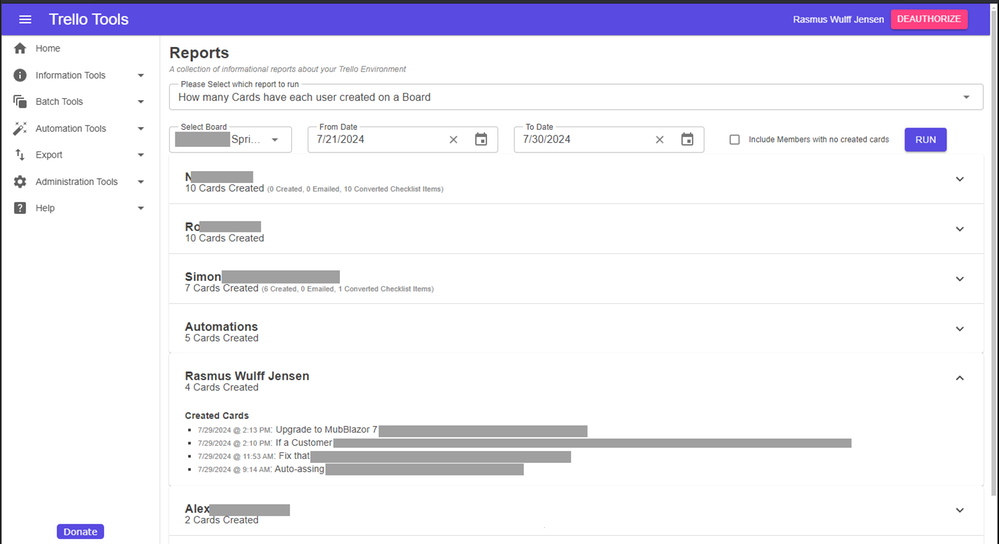999x544 pixels.
Task: Expand Automation Tools submenu arrow
Action: (141, 129)
